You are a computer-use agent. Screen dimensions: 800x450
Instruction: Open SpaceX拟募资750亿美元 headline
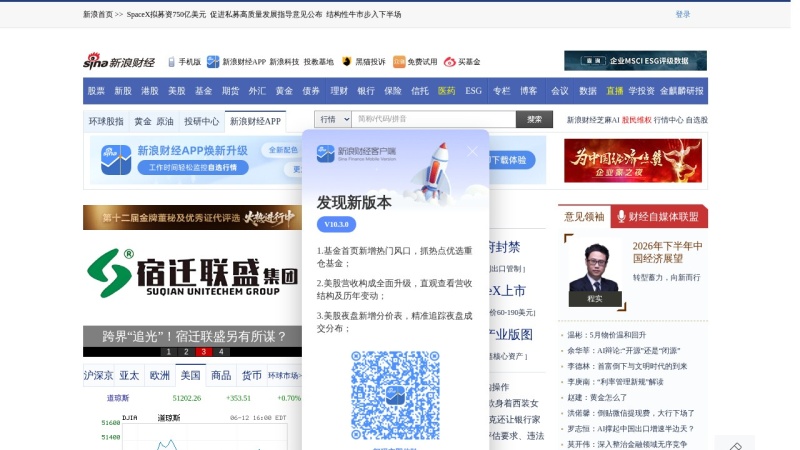click(x=166, y=14)
